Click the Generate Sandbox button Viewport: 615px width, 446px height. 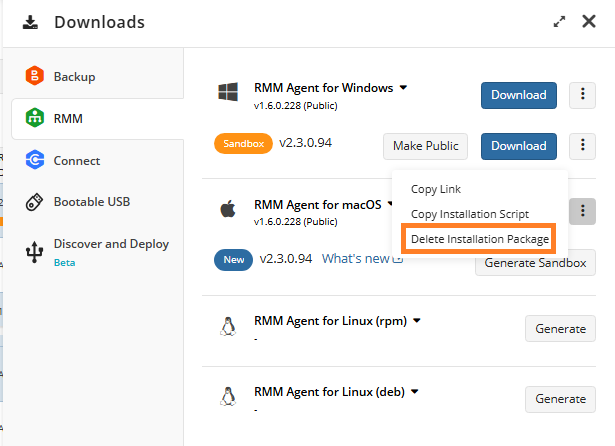[535, 263]
